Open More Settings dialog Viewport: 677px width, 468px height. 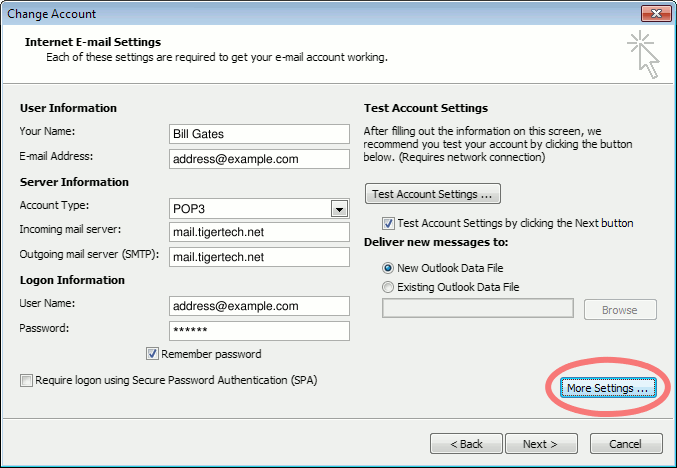tap(607, 388)
